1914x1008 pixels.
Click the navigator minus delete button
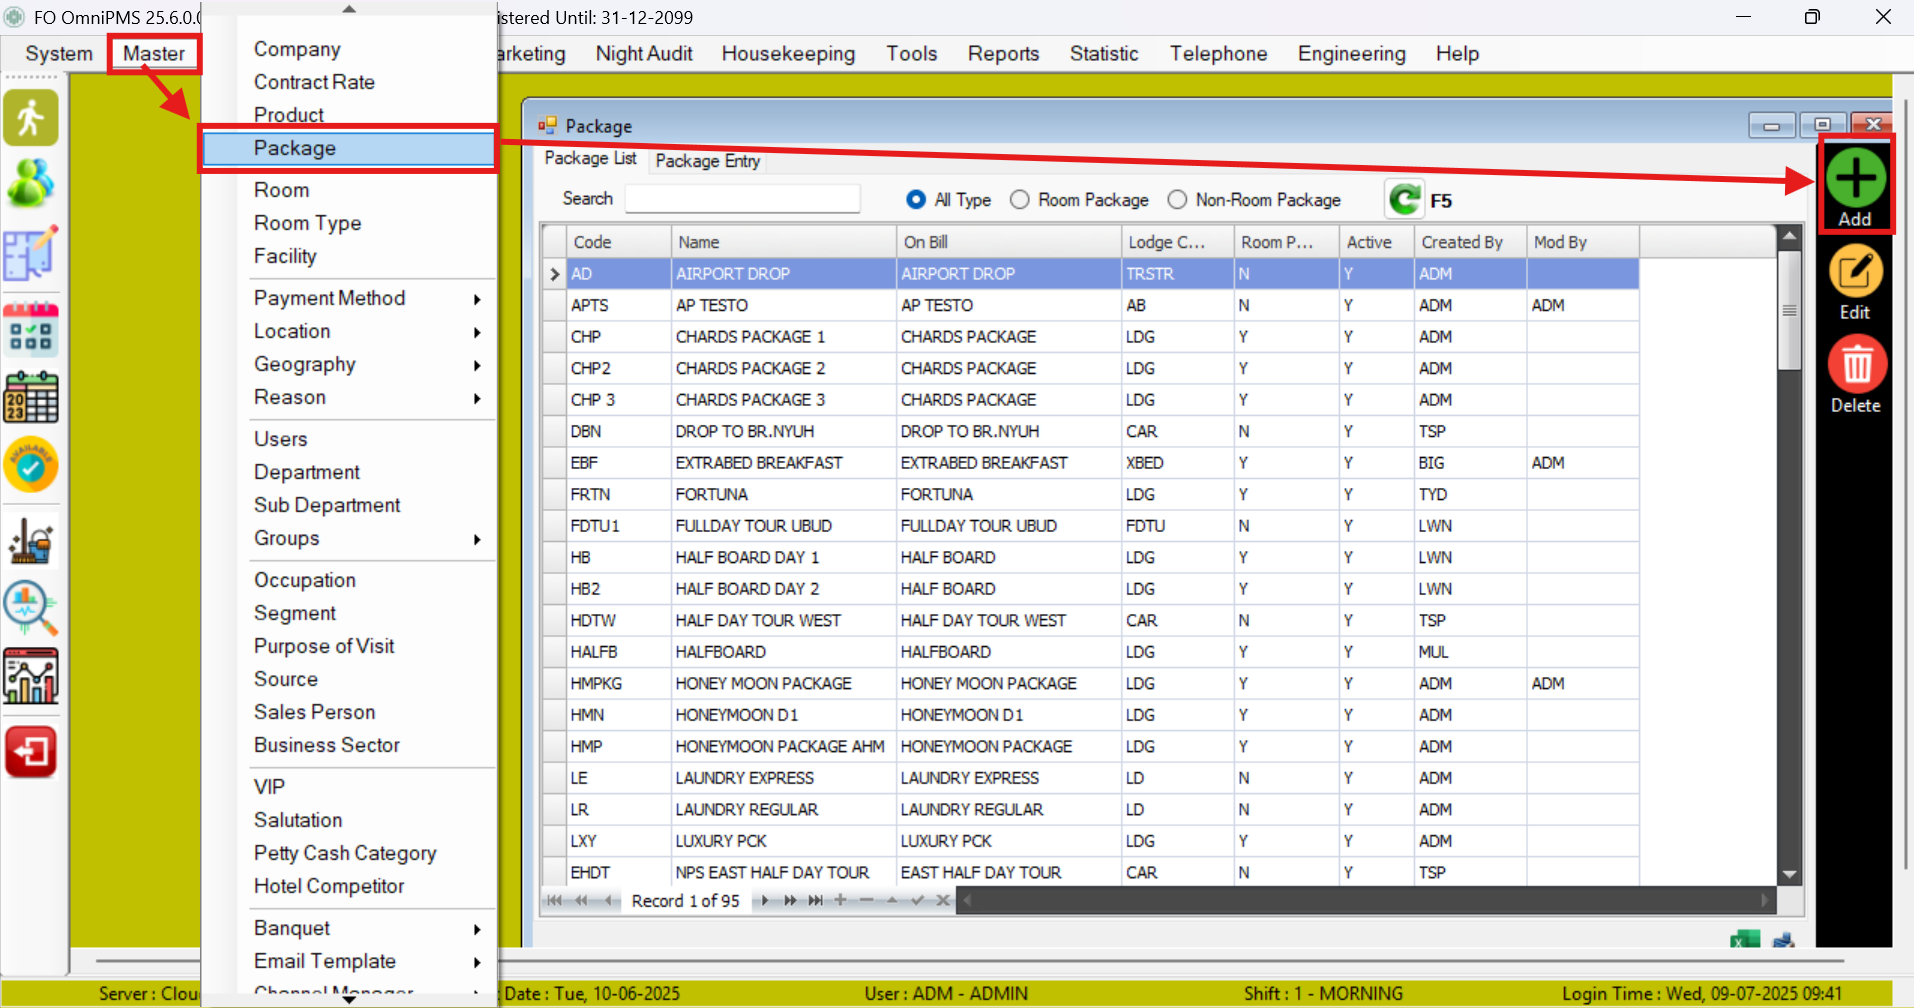[x=866, y=900]
